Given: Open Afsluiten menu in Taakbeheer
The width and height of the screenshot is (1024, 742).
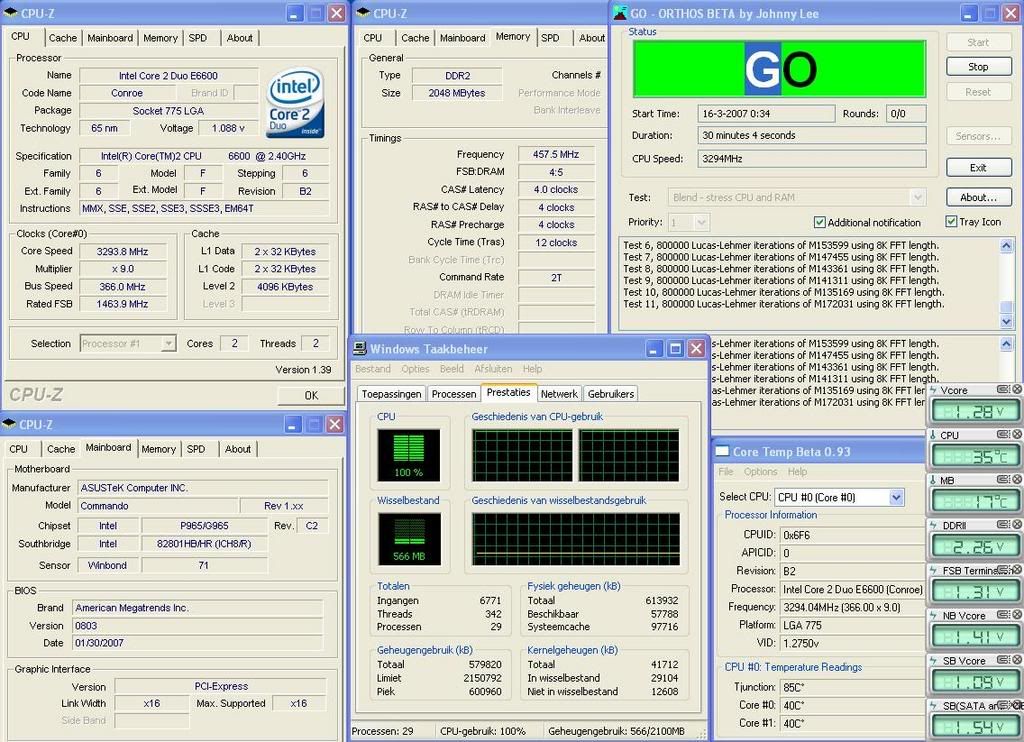Looking at the screenshot, I should (493, 368).
